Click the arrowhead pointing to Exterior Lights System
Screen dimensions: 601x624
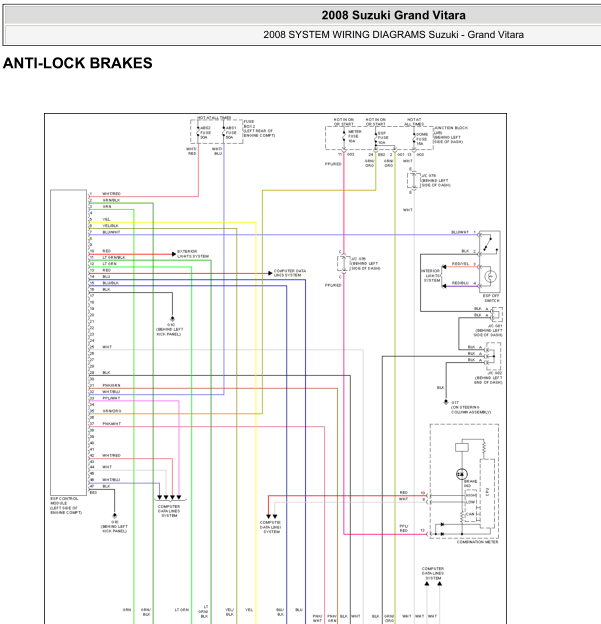(x=174, y=254)
